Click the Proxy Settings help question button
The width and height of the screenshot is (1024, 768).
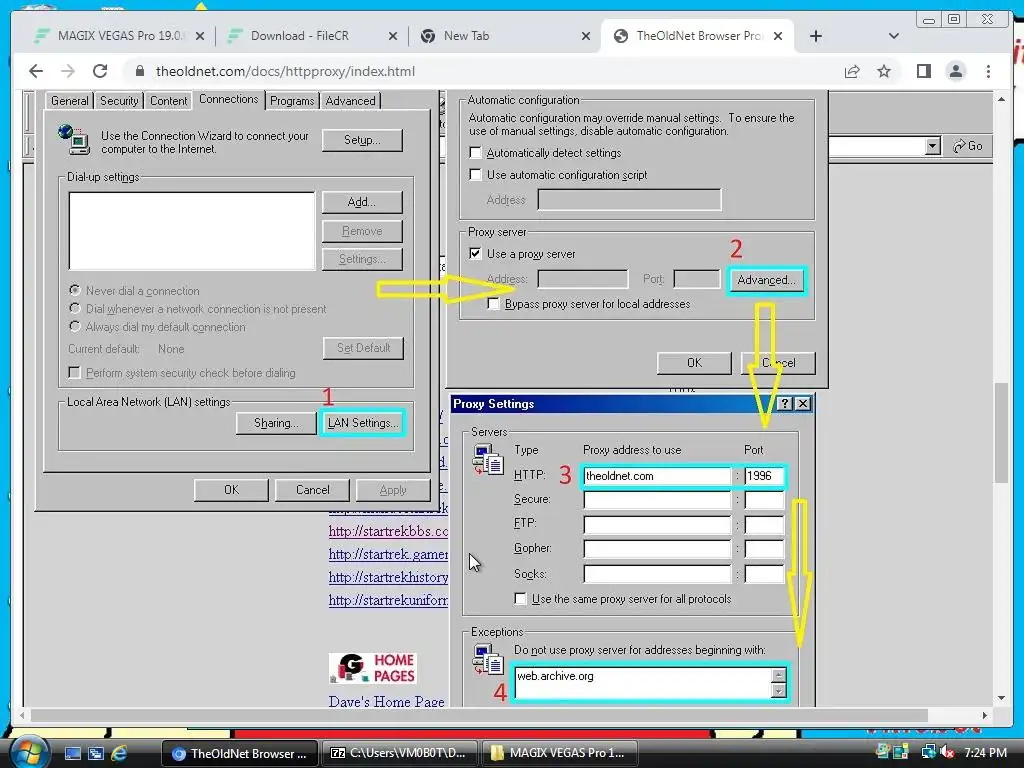tap(786, 404)
